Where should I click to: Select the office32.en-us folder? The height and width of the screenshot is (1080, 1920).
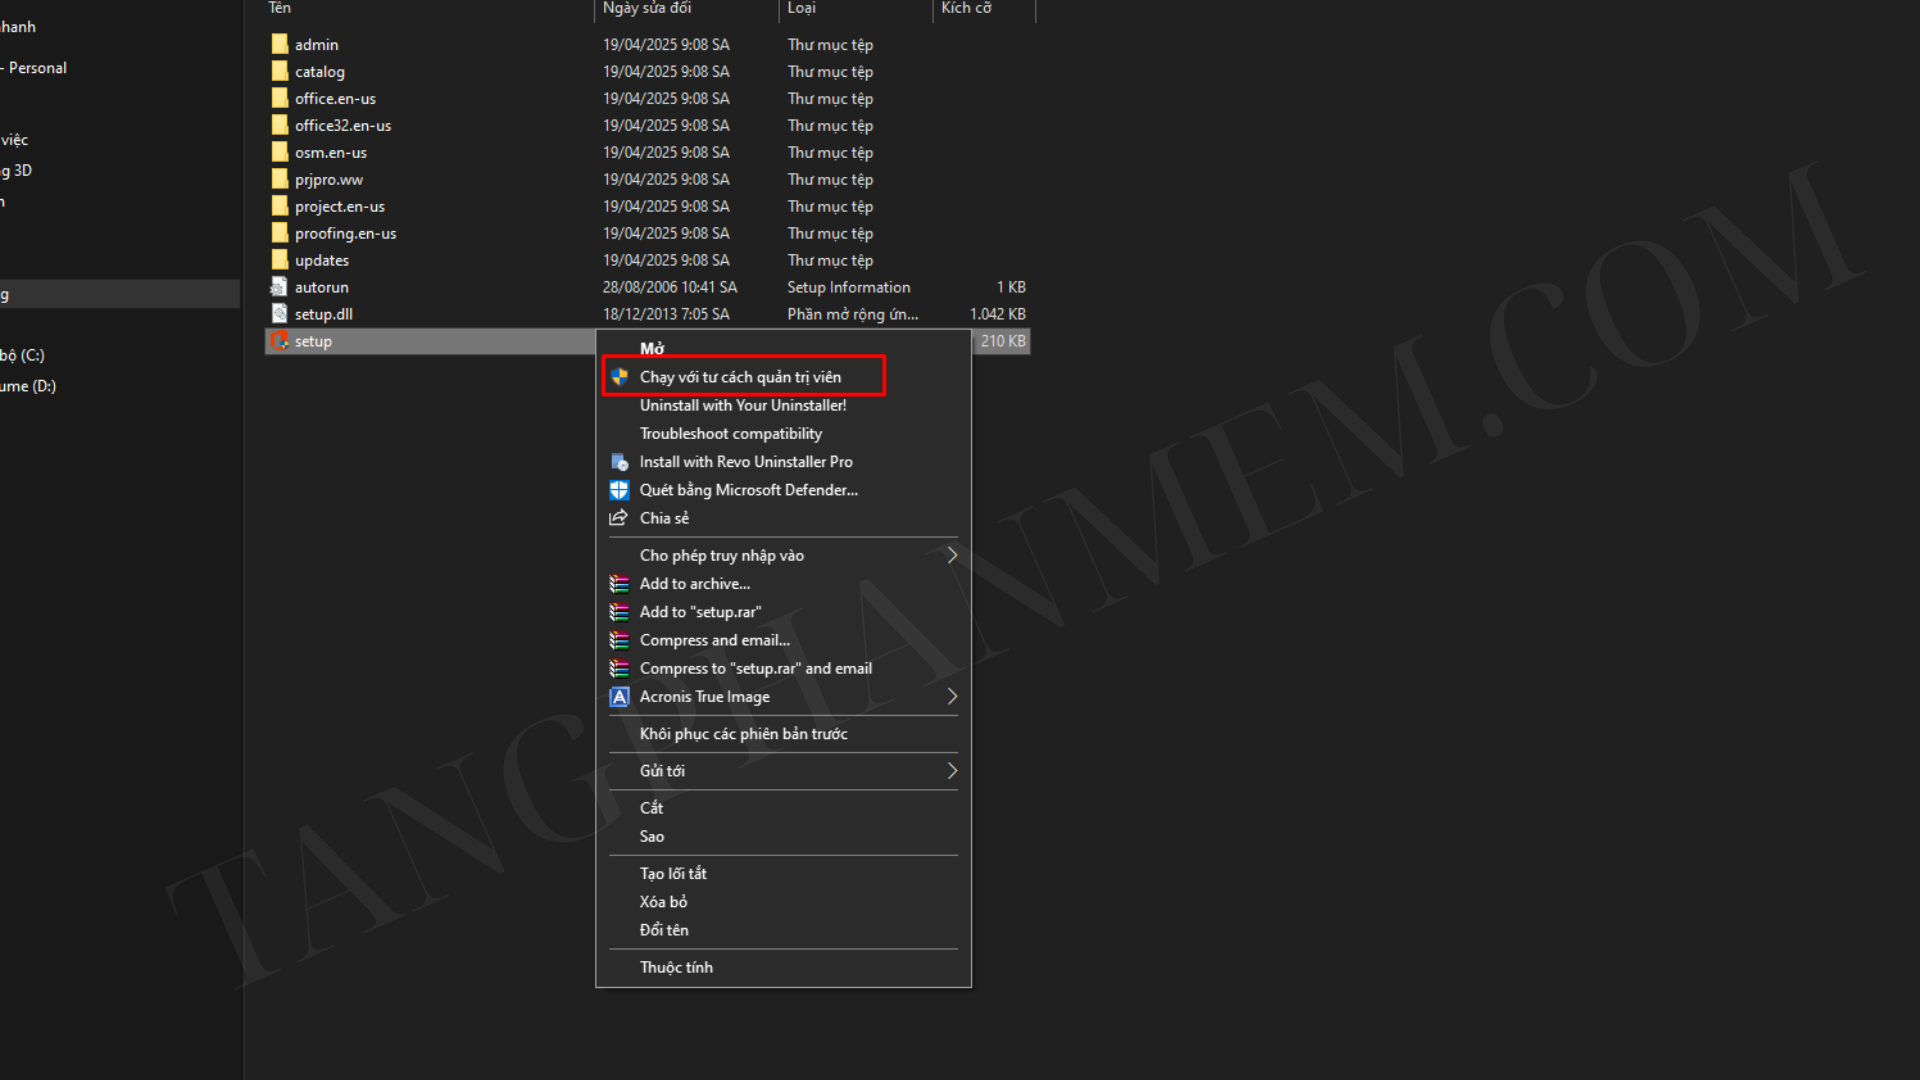342,126
